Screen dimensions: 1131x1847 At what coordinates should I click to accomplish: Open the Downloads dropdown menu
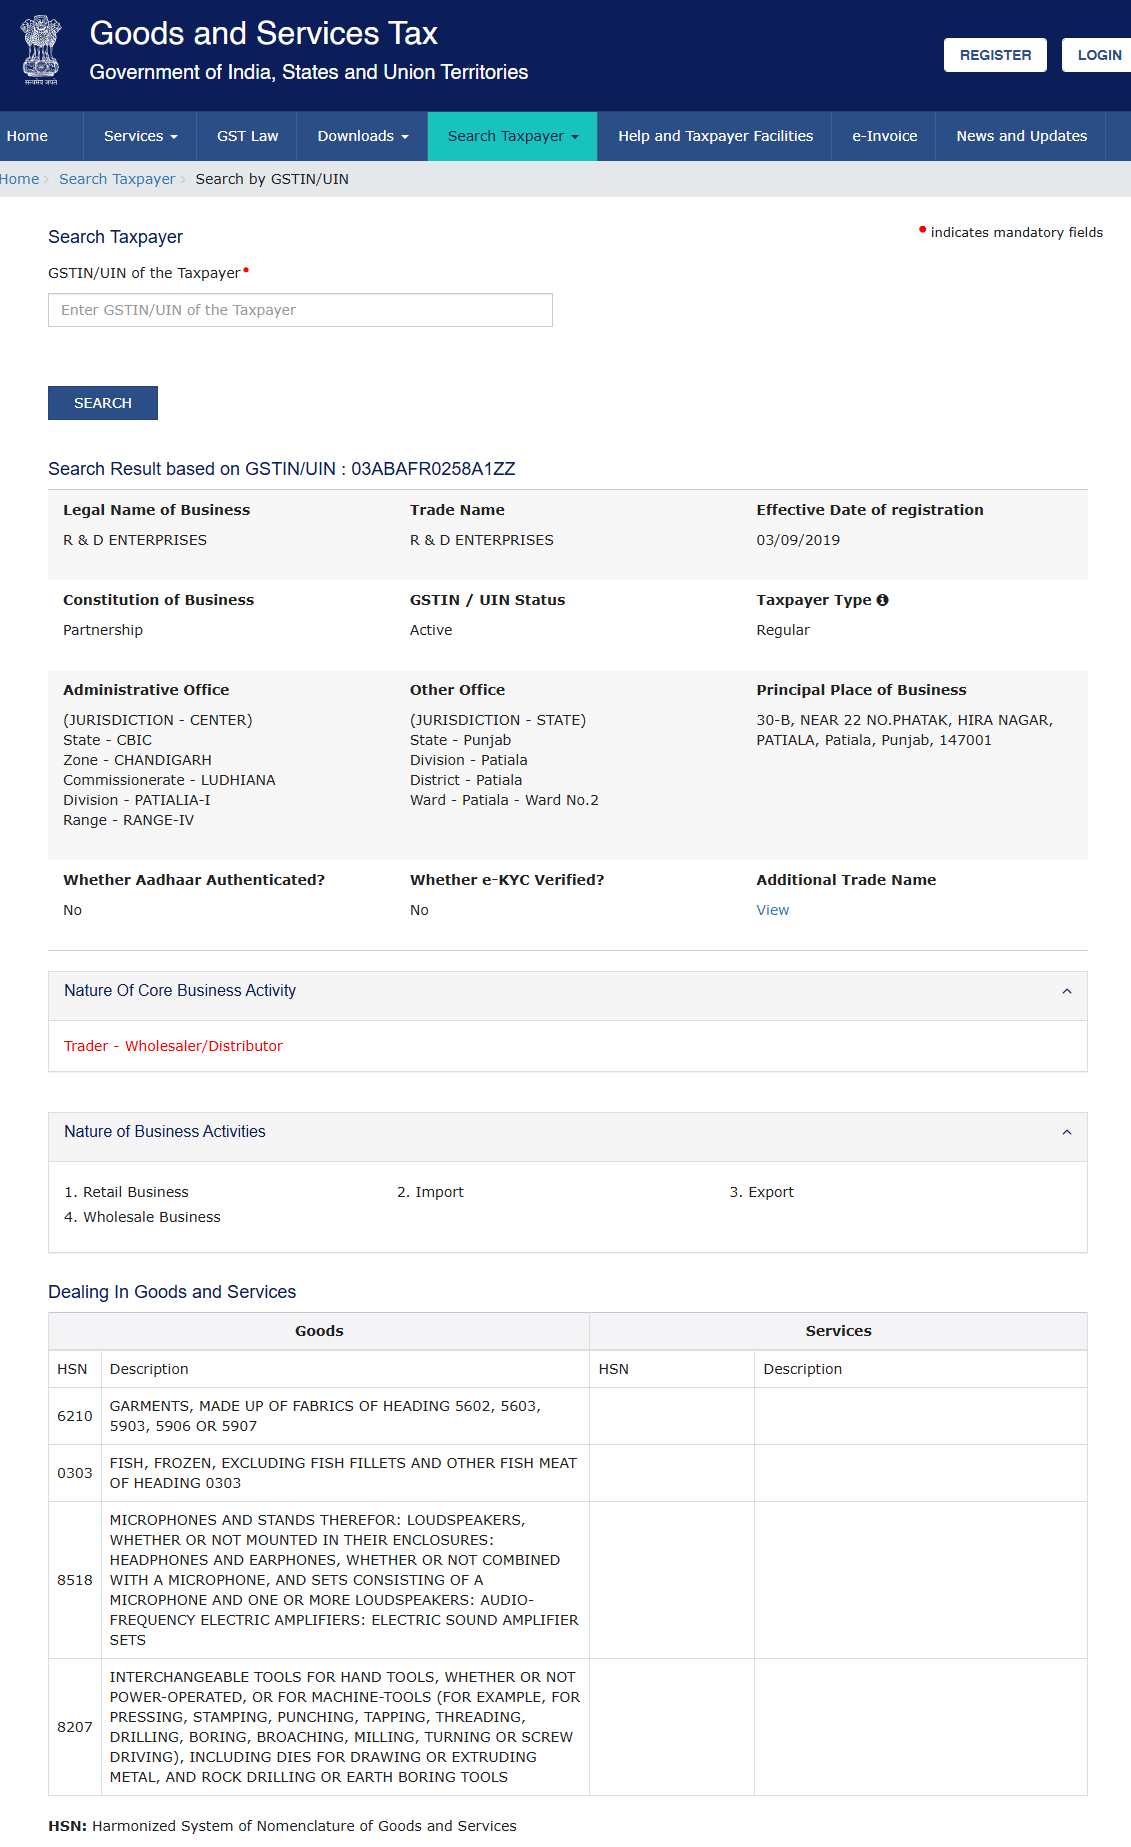(363, 136)
